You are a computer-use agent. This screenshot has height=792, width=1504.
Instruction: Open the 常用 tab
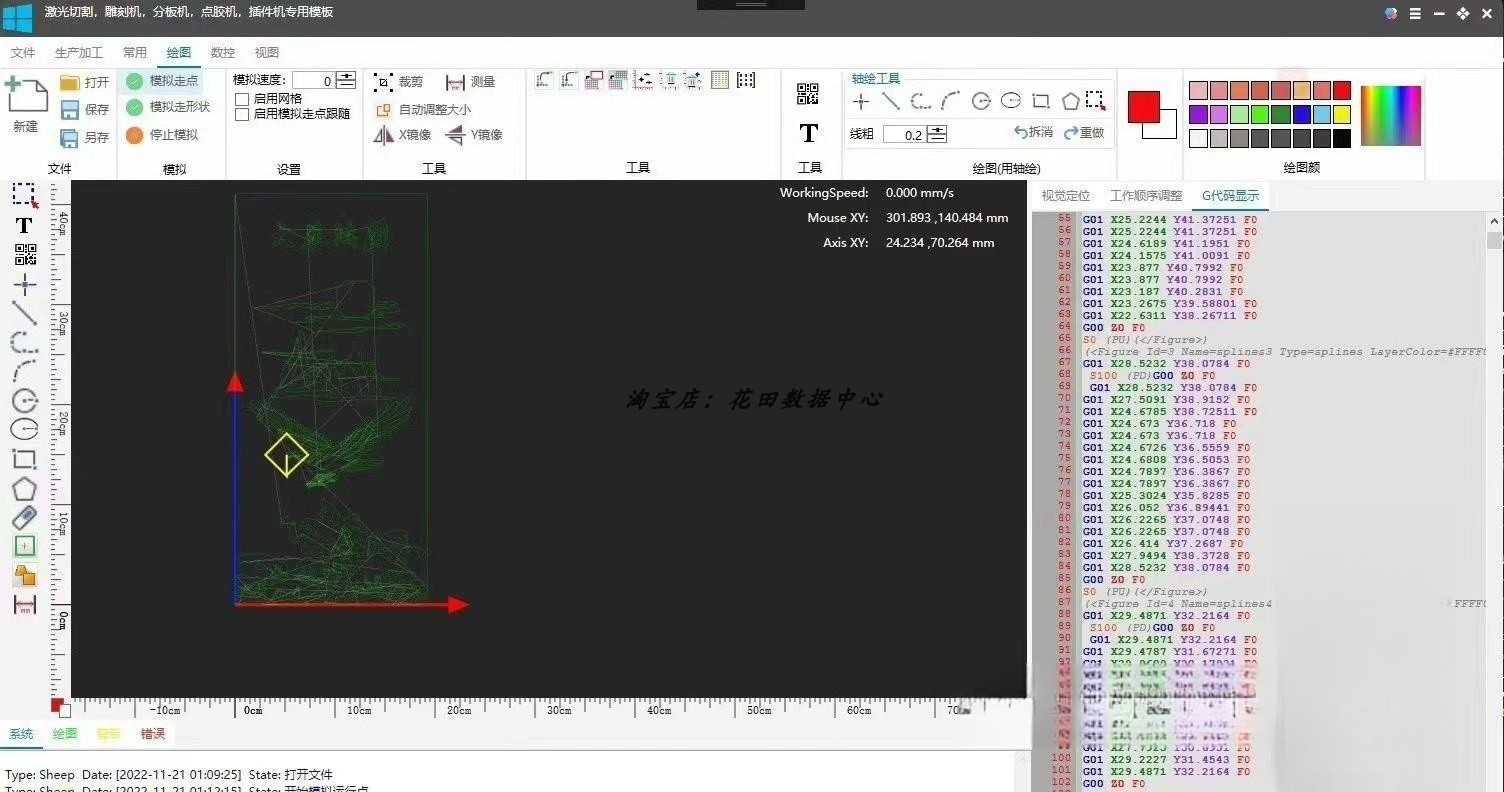click(x=135, y=53)
